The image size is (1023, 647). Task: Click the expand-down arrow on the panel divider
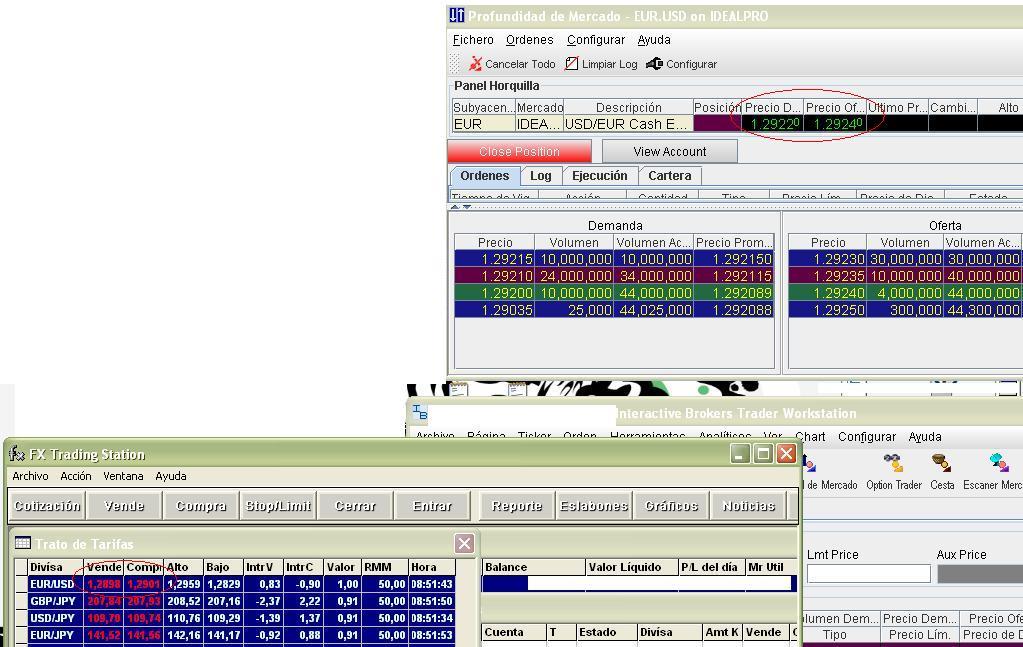pyautogui.click(x=466, y=207)
